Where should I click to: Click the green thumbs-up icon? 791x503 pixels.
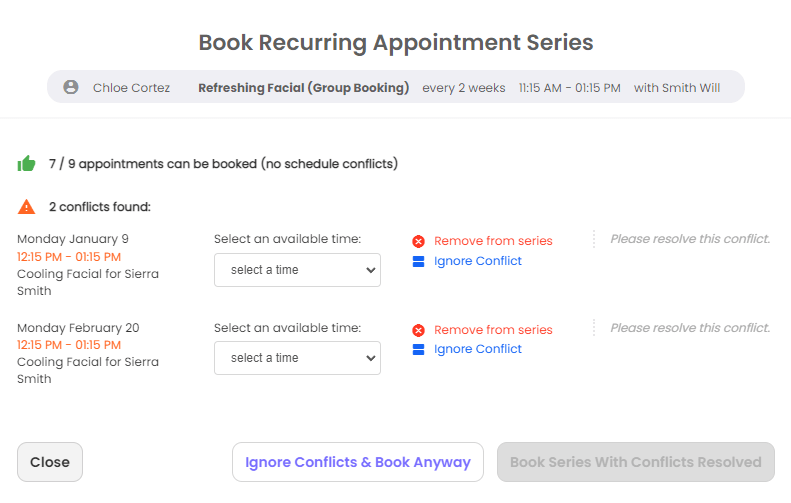coord(27,164)
